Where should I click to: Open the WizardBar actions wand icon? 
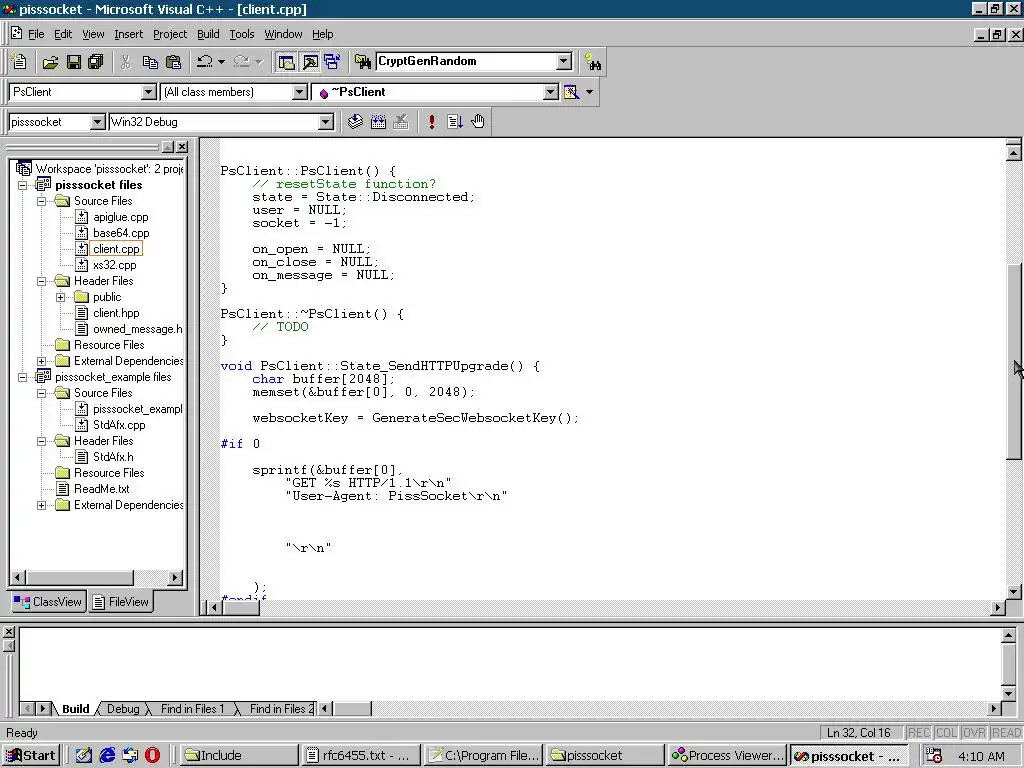571,92
